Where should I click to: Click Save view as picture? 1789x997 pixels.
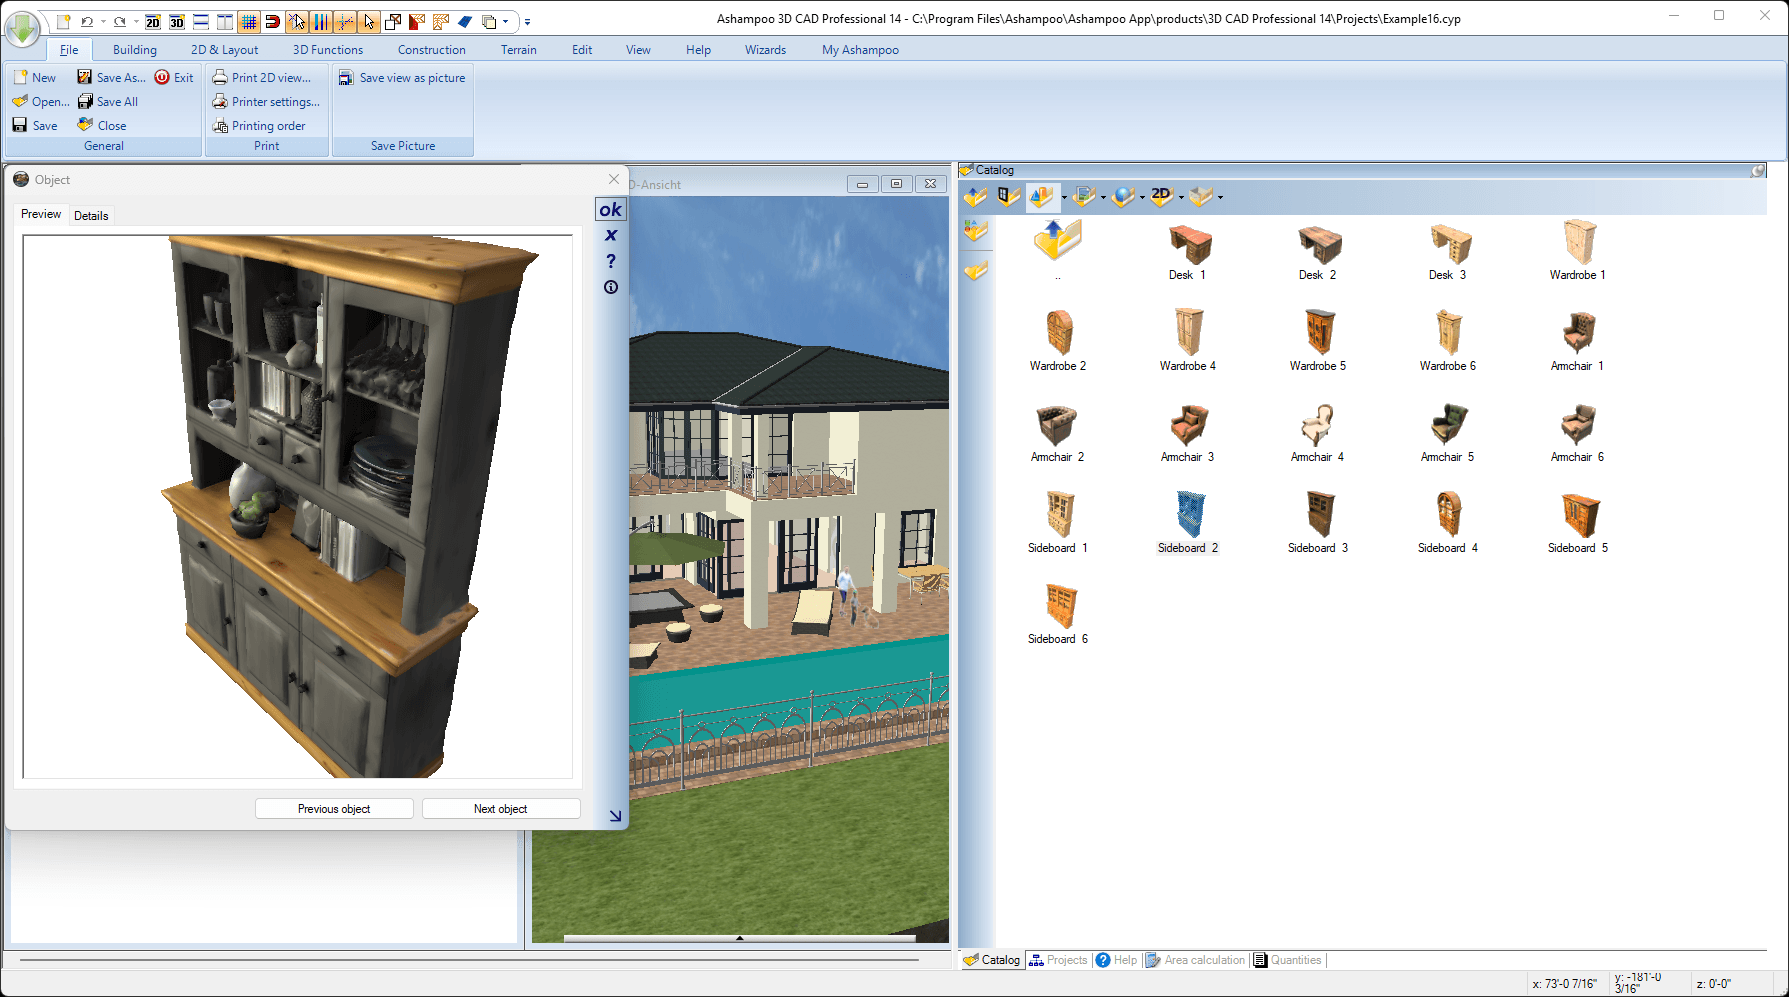point(403,77)
